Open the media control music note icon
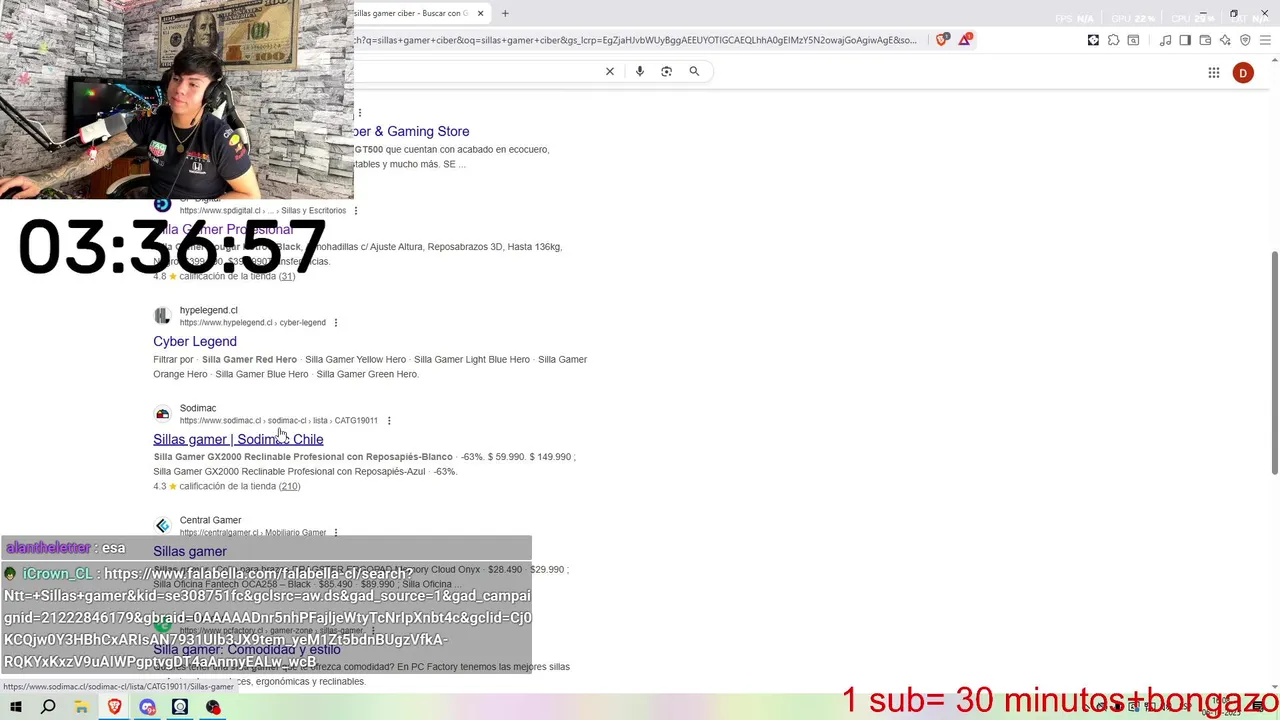 pos(1165,40)
